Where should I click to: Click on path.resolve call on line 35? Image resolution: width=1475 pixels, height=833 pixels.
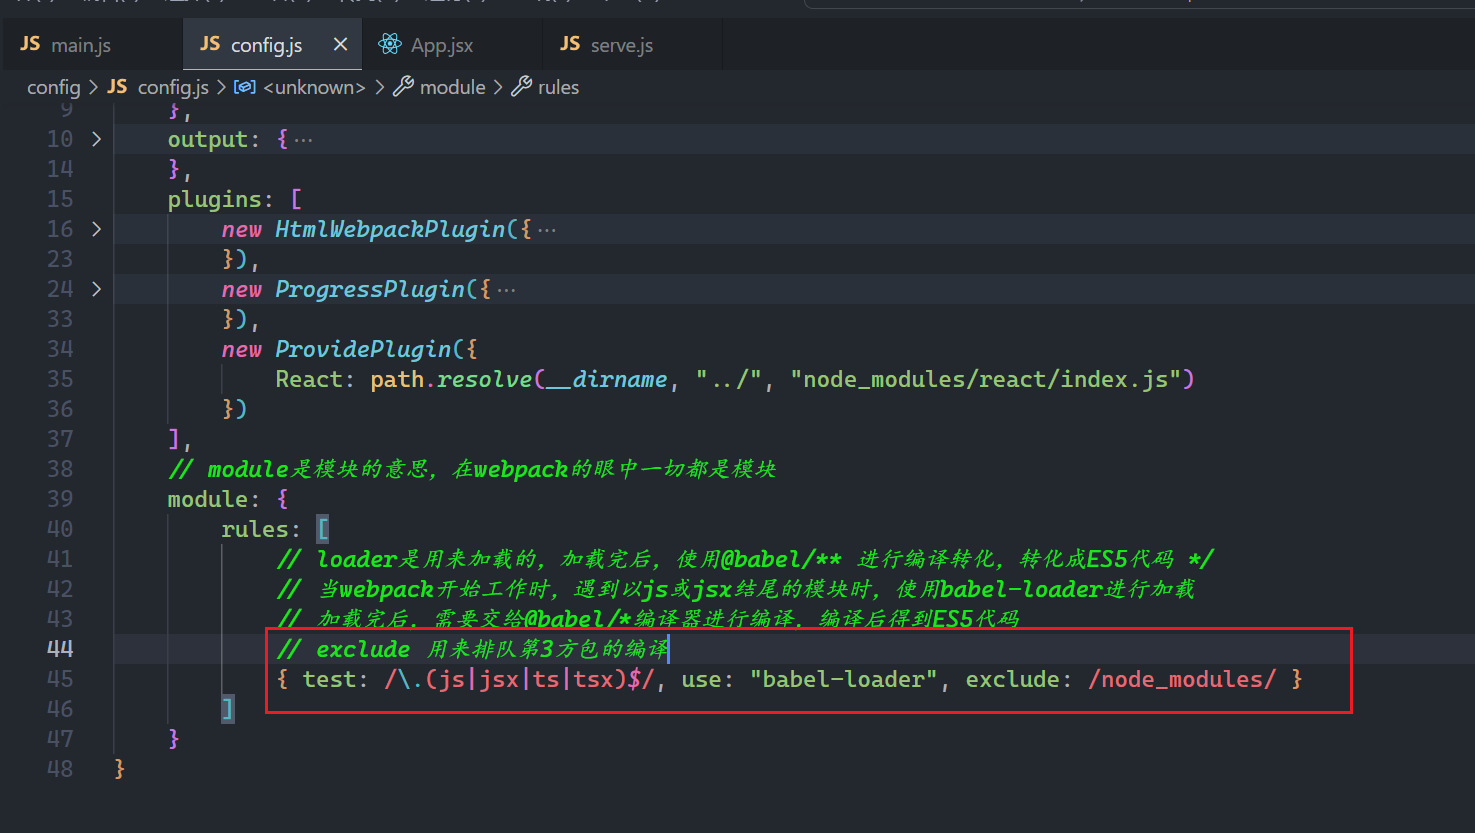451,379
